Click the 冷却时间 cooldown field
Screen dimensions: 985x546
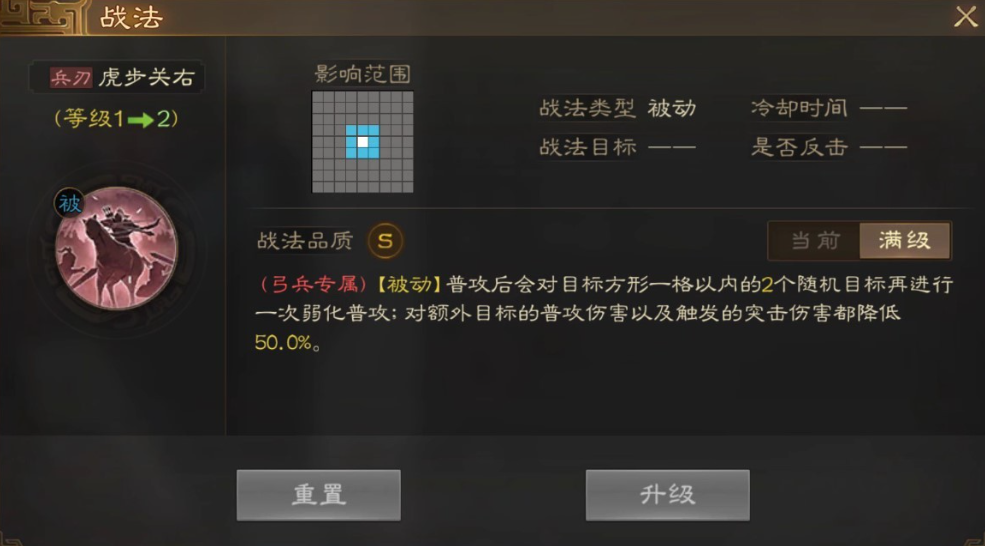click(x=829, y=109)
